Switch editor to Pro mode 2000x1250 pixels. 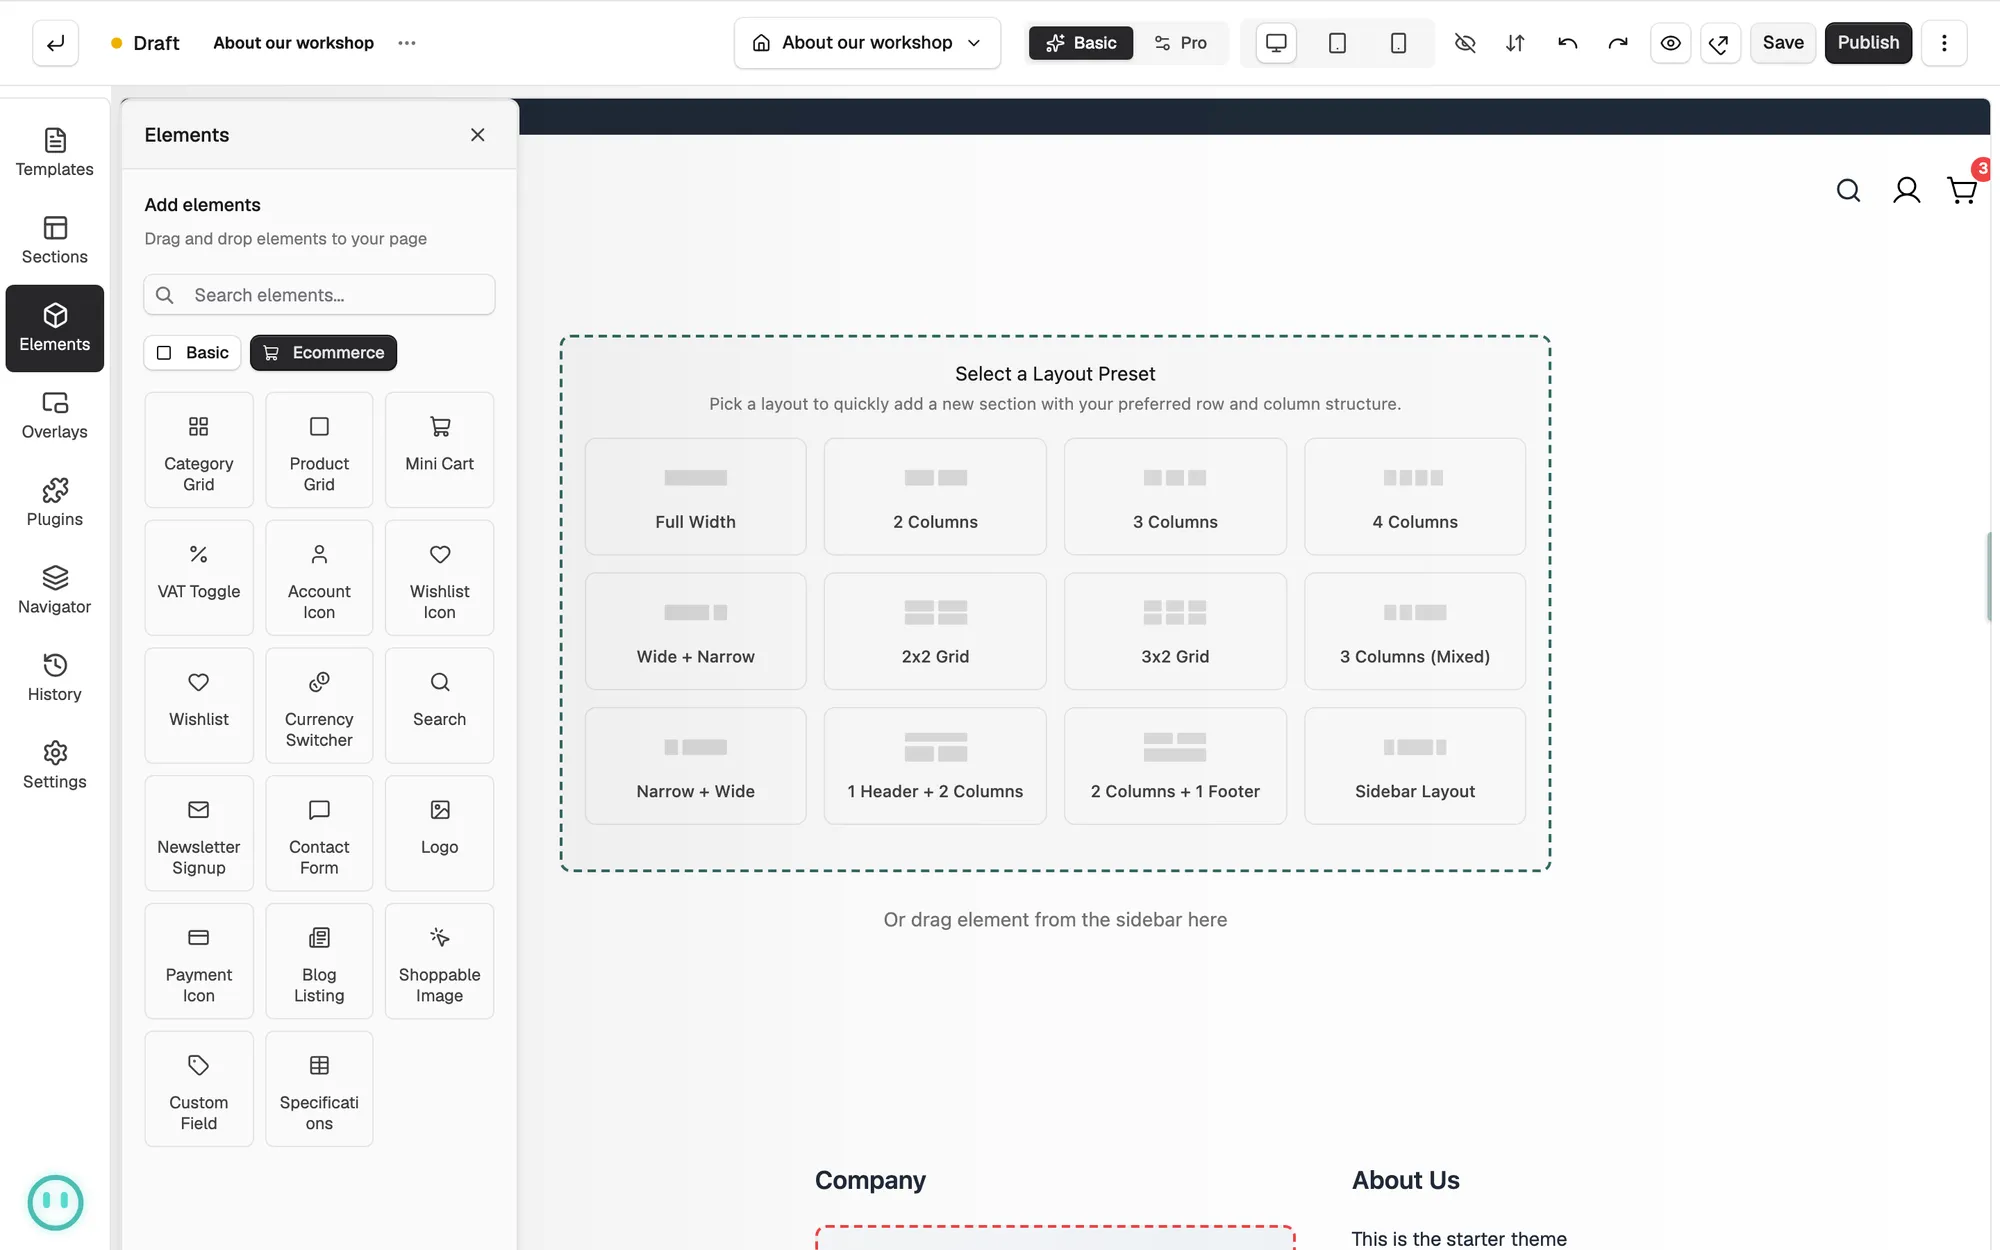tap(1180, 43)
